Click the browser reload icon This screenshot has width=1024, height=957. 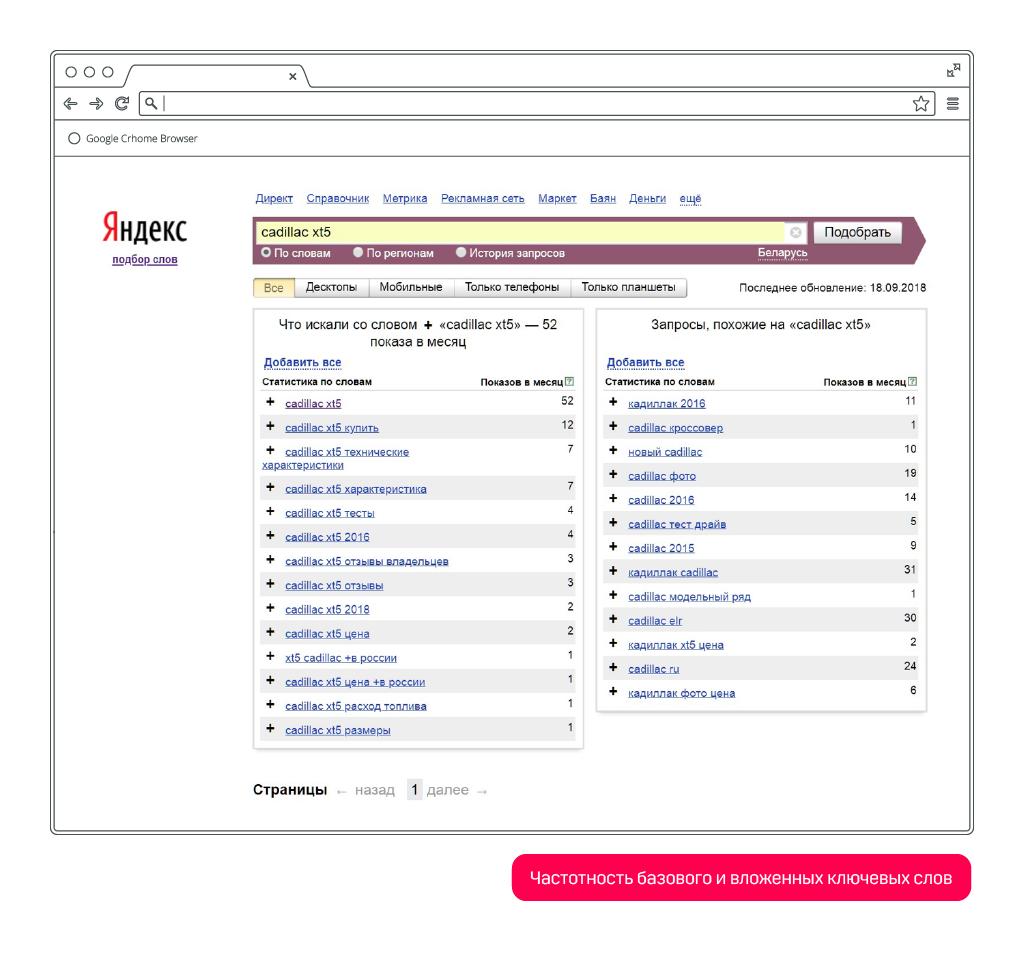[122, 103]
